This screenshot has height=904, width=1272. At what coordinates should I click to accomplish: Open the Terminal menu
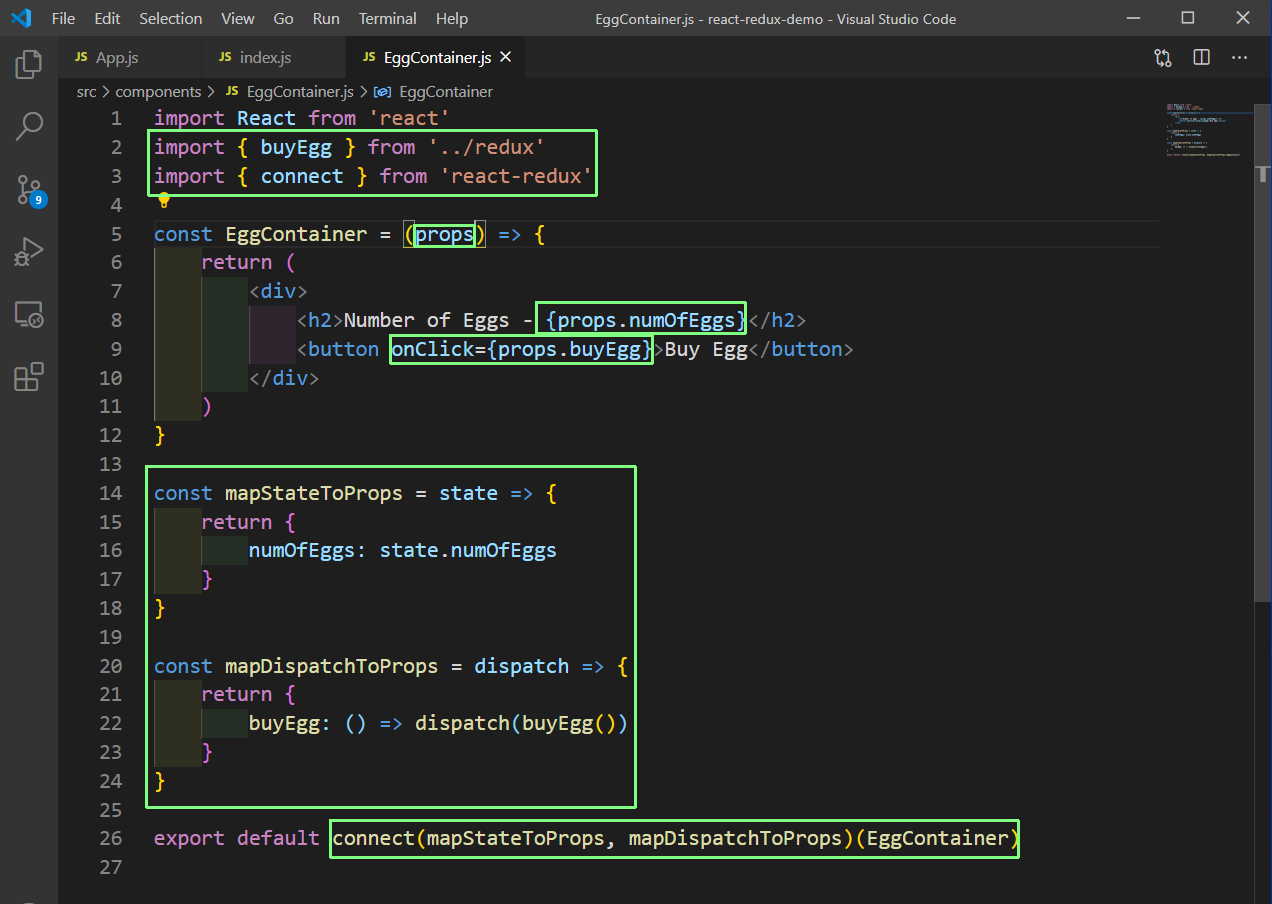click(x=388, y=19)
